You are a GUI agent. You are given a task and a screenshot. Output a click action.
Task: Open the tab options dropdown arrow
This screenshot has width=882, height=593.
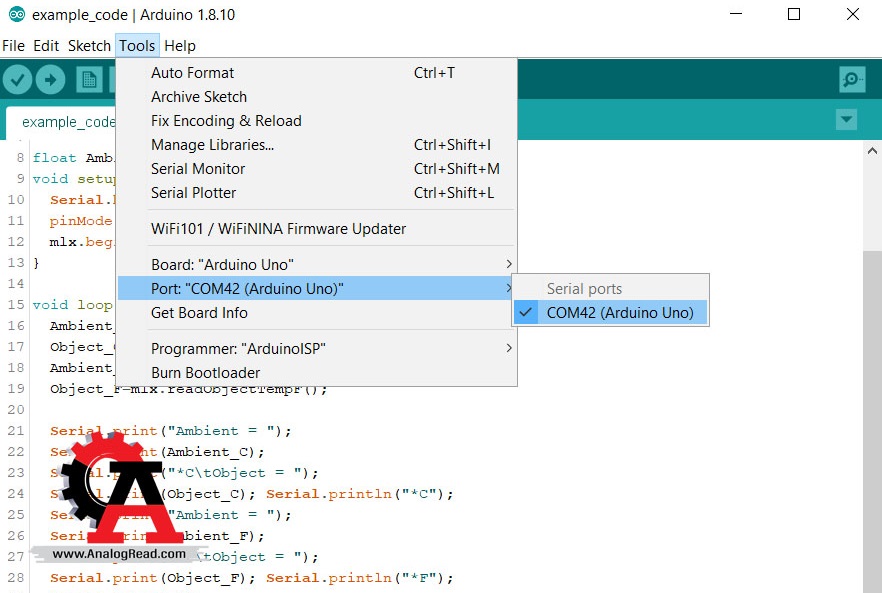pos(846,119)
